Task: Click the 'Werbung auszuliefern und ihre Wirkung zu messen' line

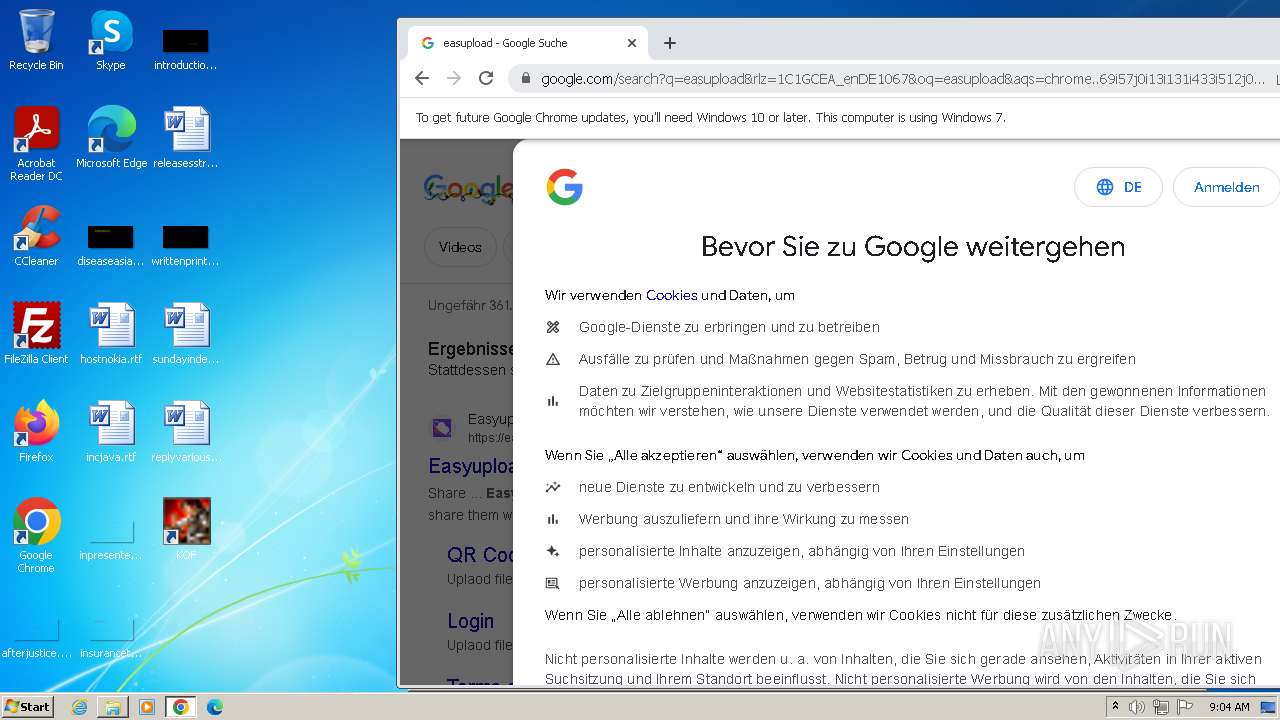Action: 743,519
